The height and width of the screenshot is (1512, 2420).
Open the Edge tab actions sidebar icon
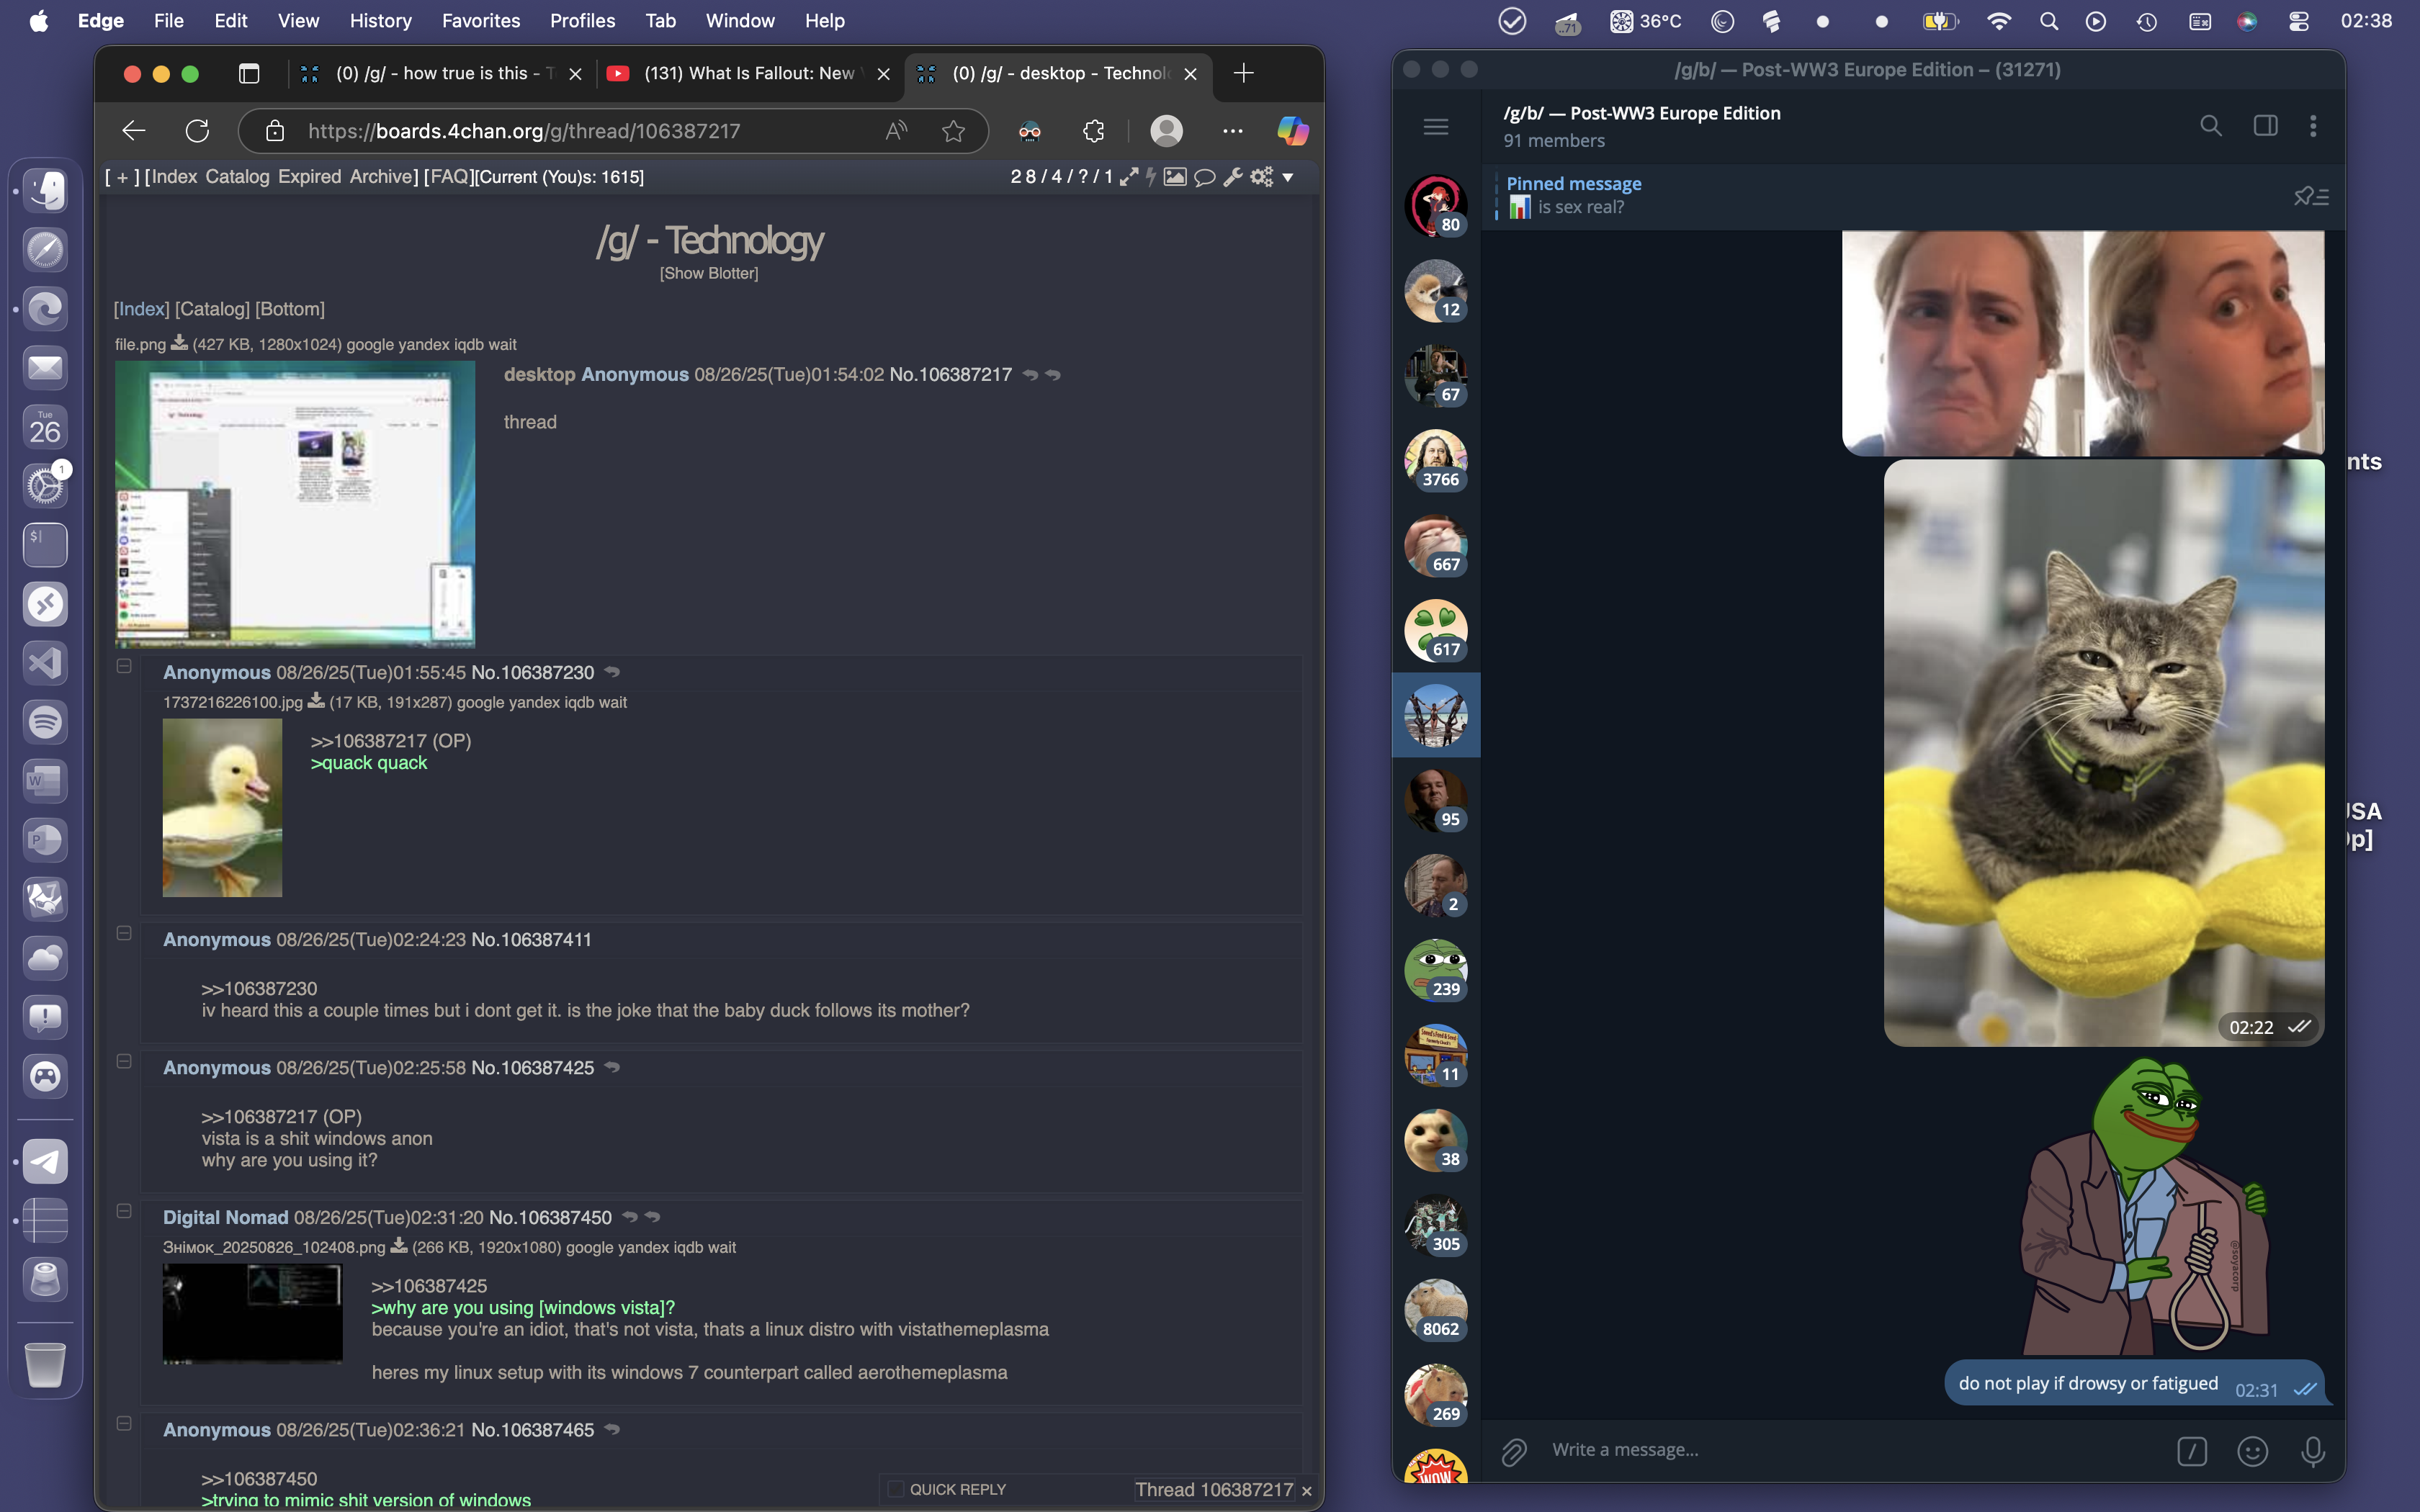(x=249, y=73)
